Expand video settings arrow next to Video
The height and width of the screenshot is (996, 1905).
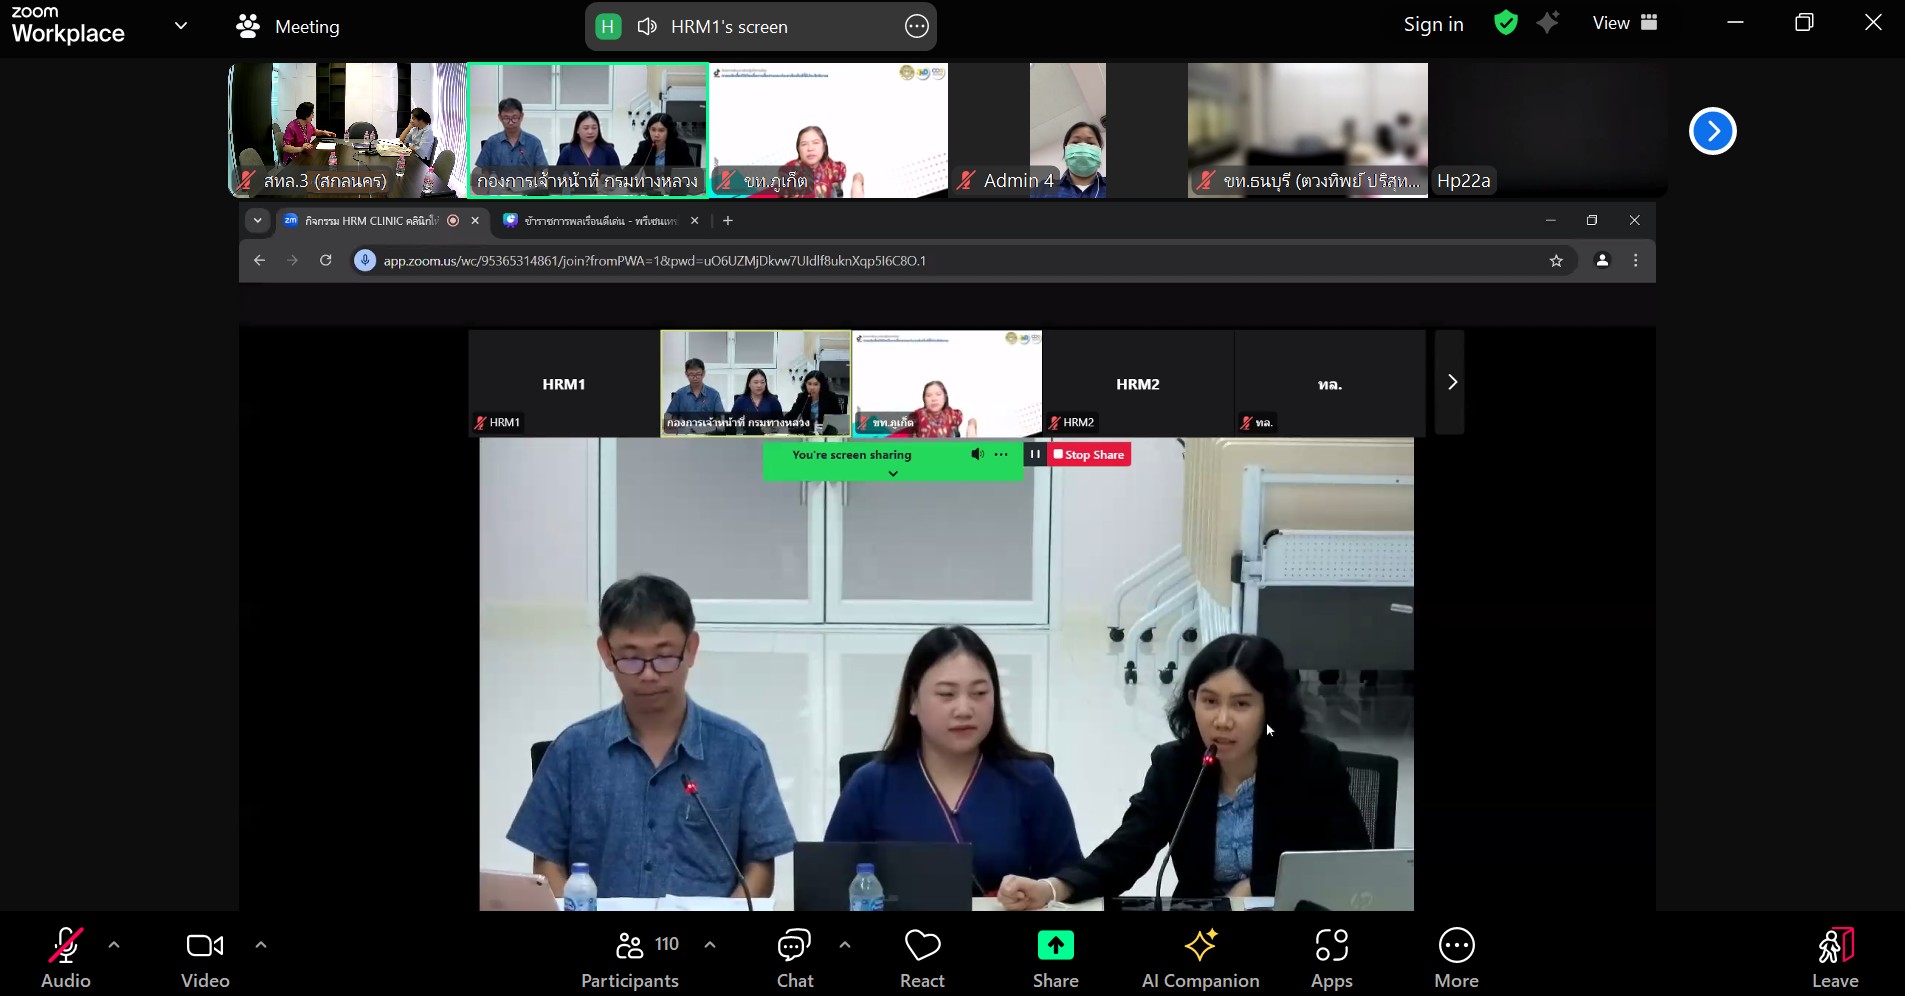tap(261, 944)
